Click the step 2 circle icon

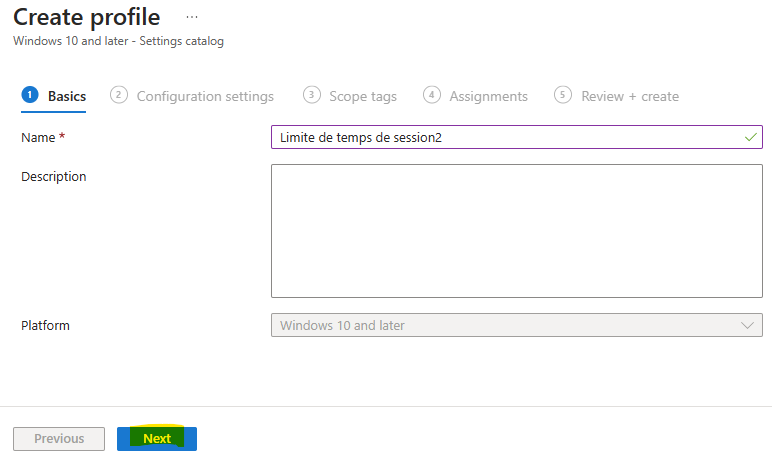[x=119, y=94]
